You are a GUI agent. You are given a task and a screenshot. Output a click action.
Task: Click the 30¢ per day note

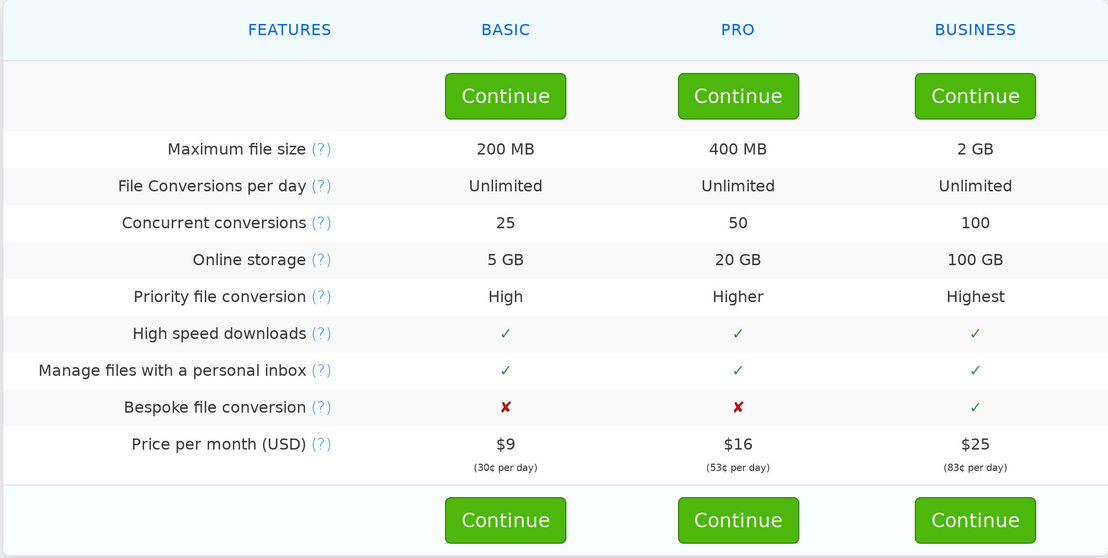(505, 468)
